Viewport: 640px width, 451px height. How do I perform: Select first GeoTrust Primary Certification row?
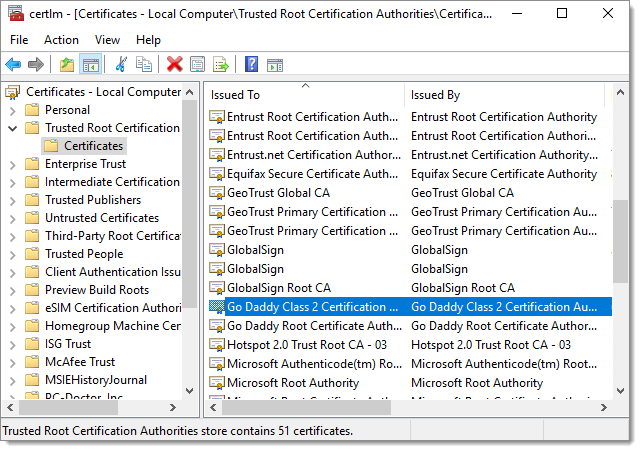[410, 212]
